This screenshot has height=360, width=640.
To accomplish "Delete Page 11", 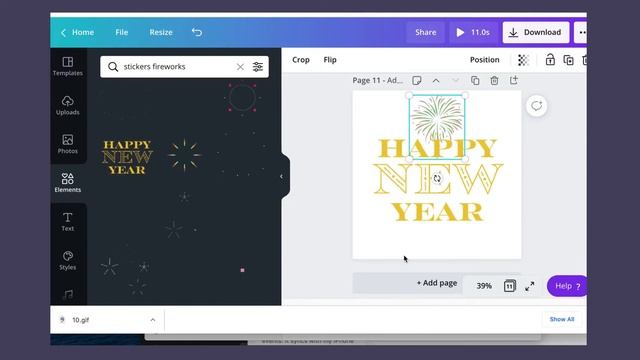I will pos(494,80).
